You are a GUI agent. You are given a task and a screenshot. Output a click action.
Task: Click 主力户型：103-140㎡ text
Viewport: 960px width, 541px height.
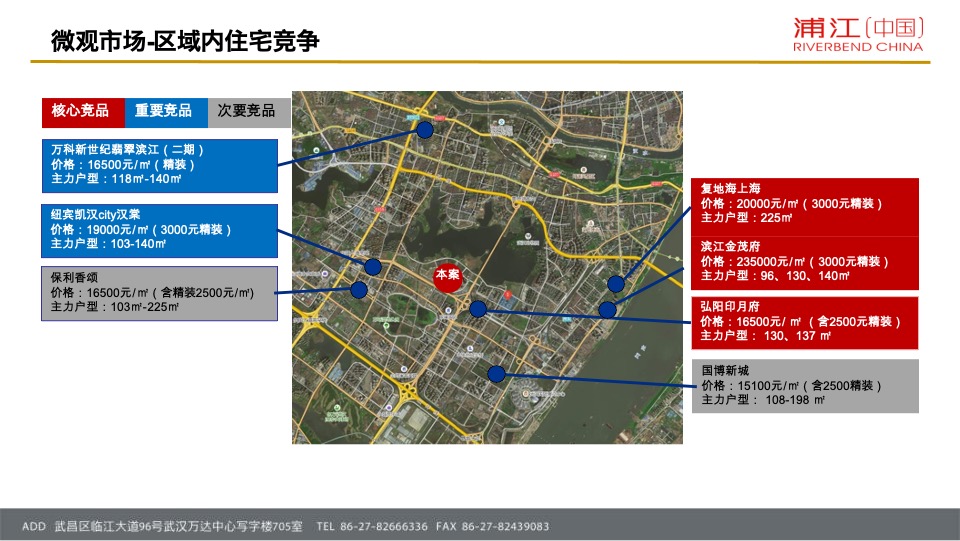[x=108, y=244]
